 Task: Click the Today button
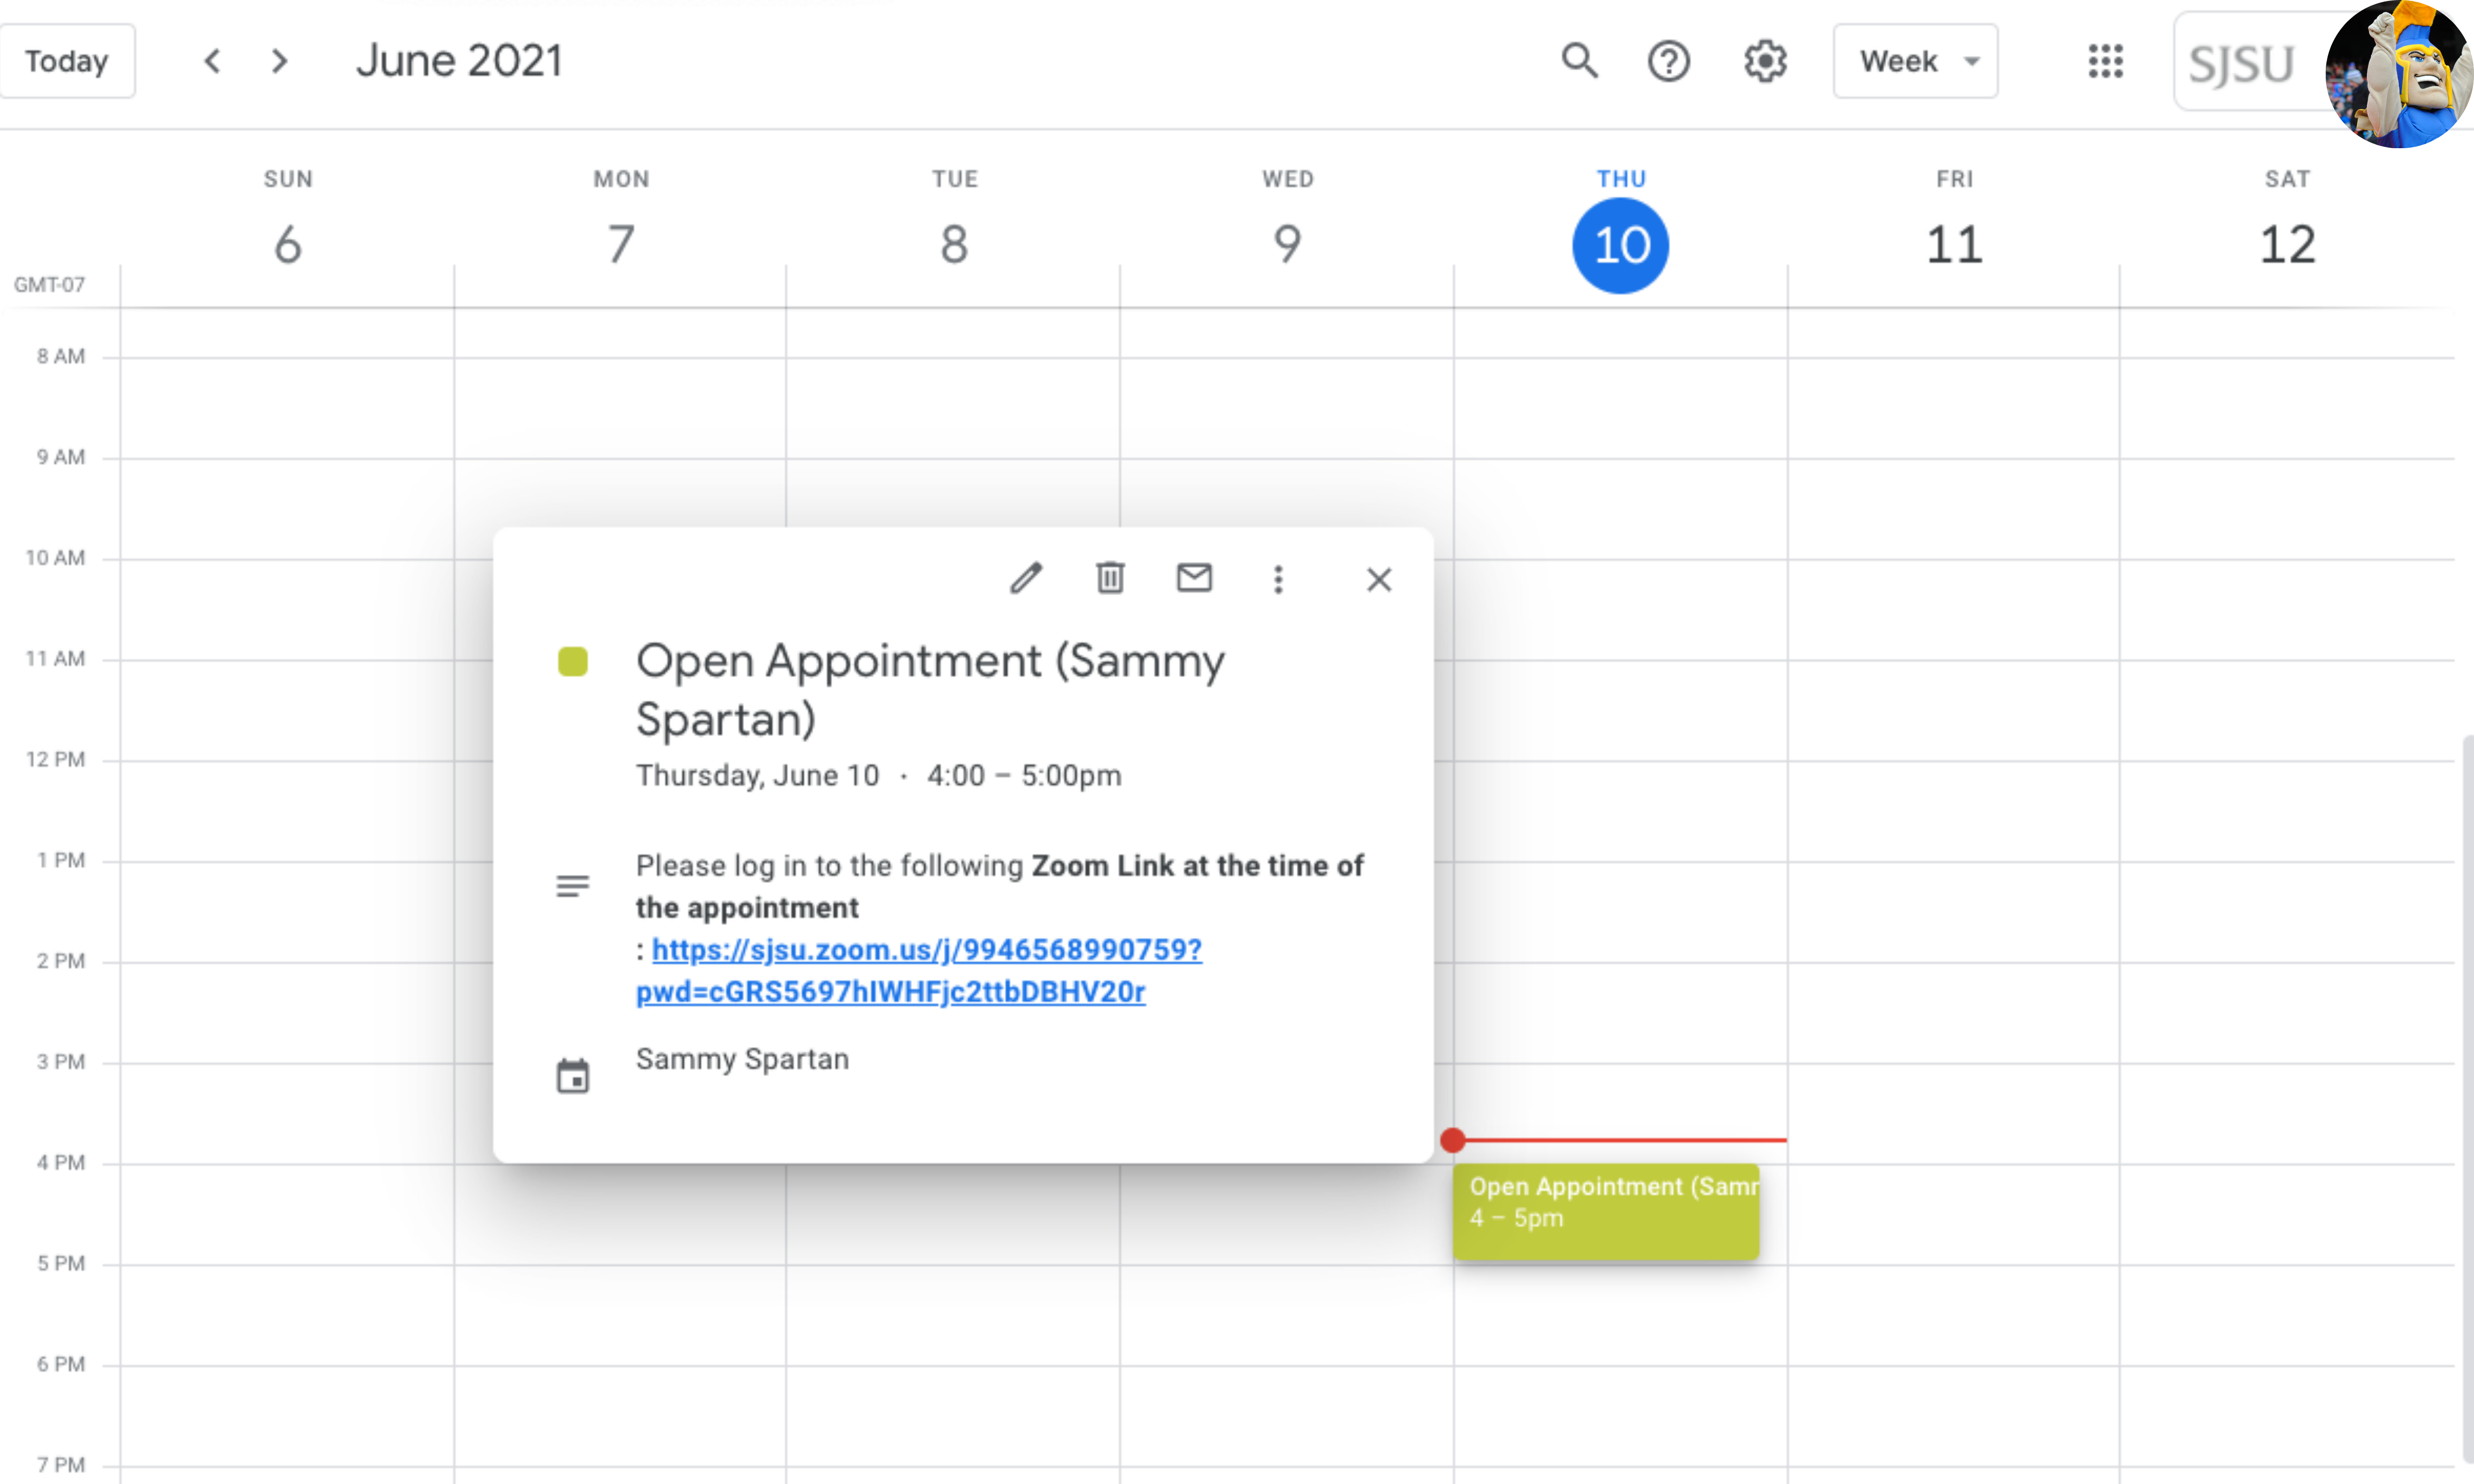pyautogui.click(x=67, y=61)
